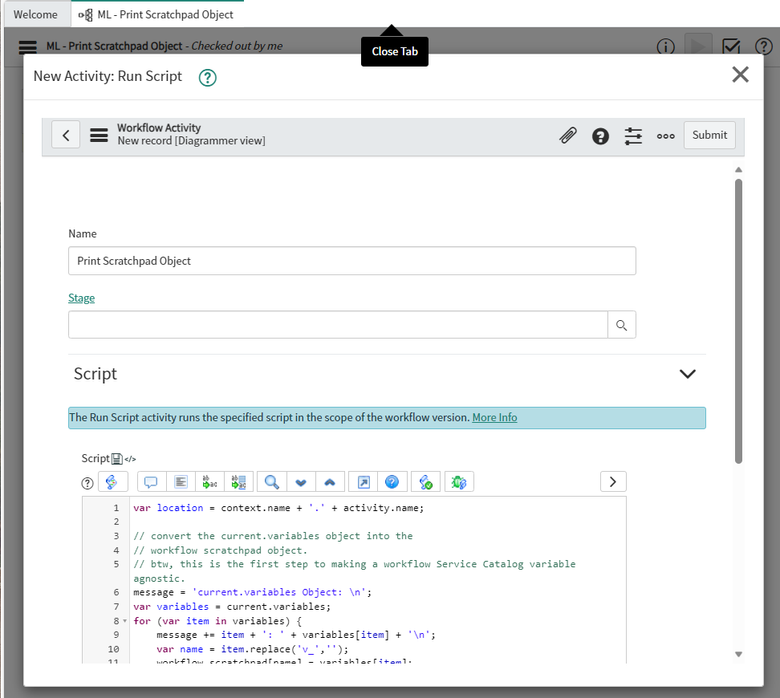
Task: Click the workflow play button
Action: tap(698, 46)
